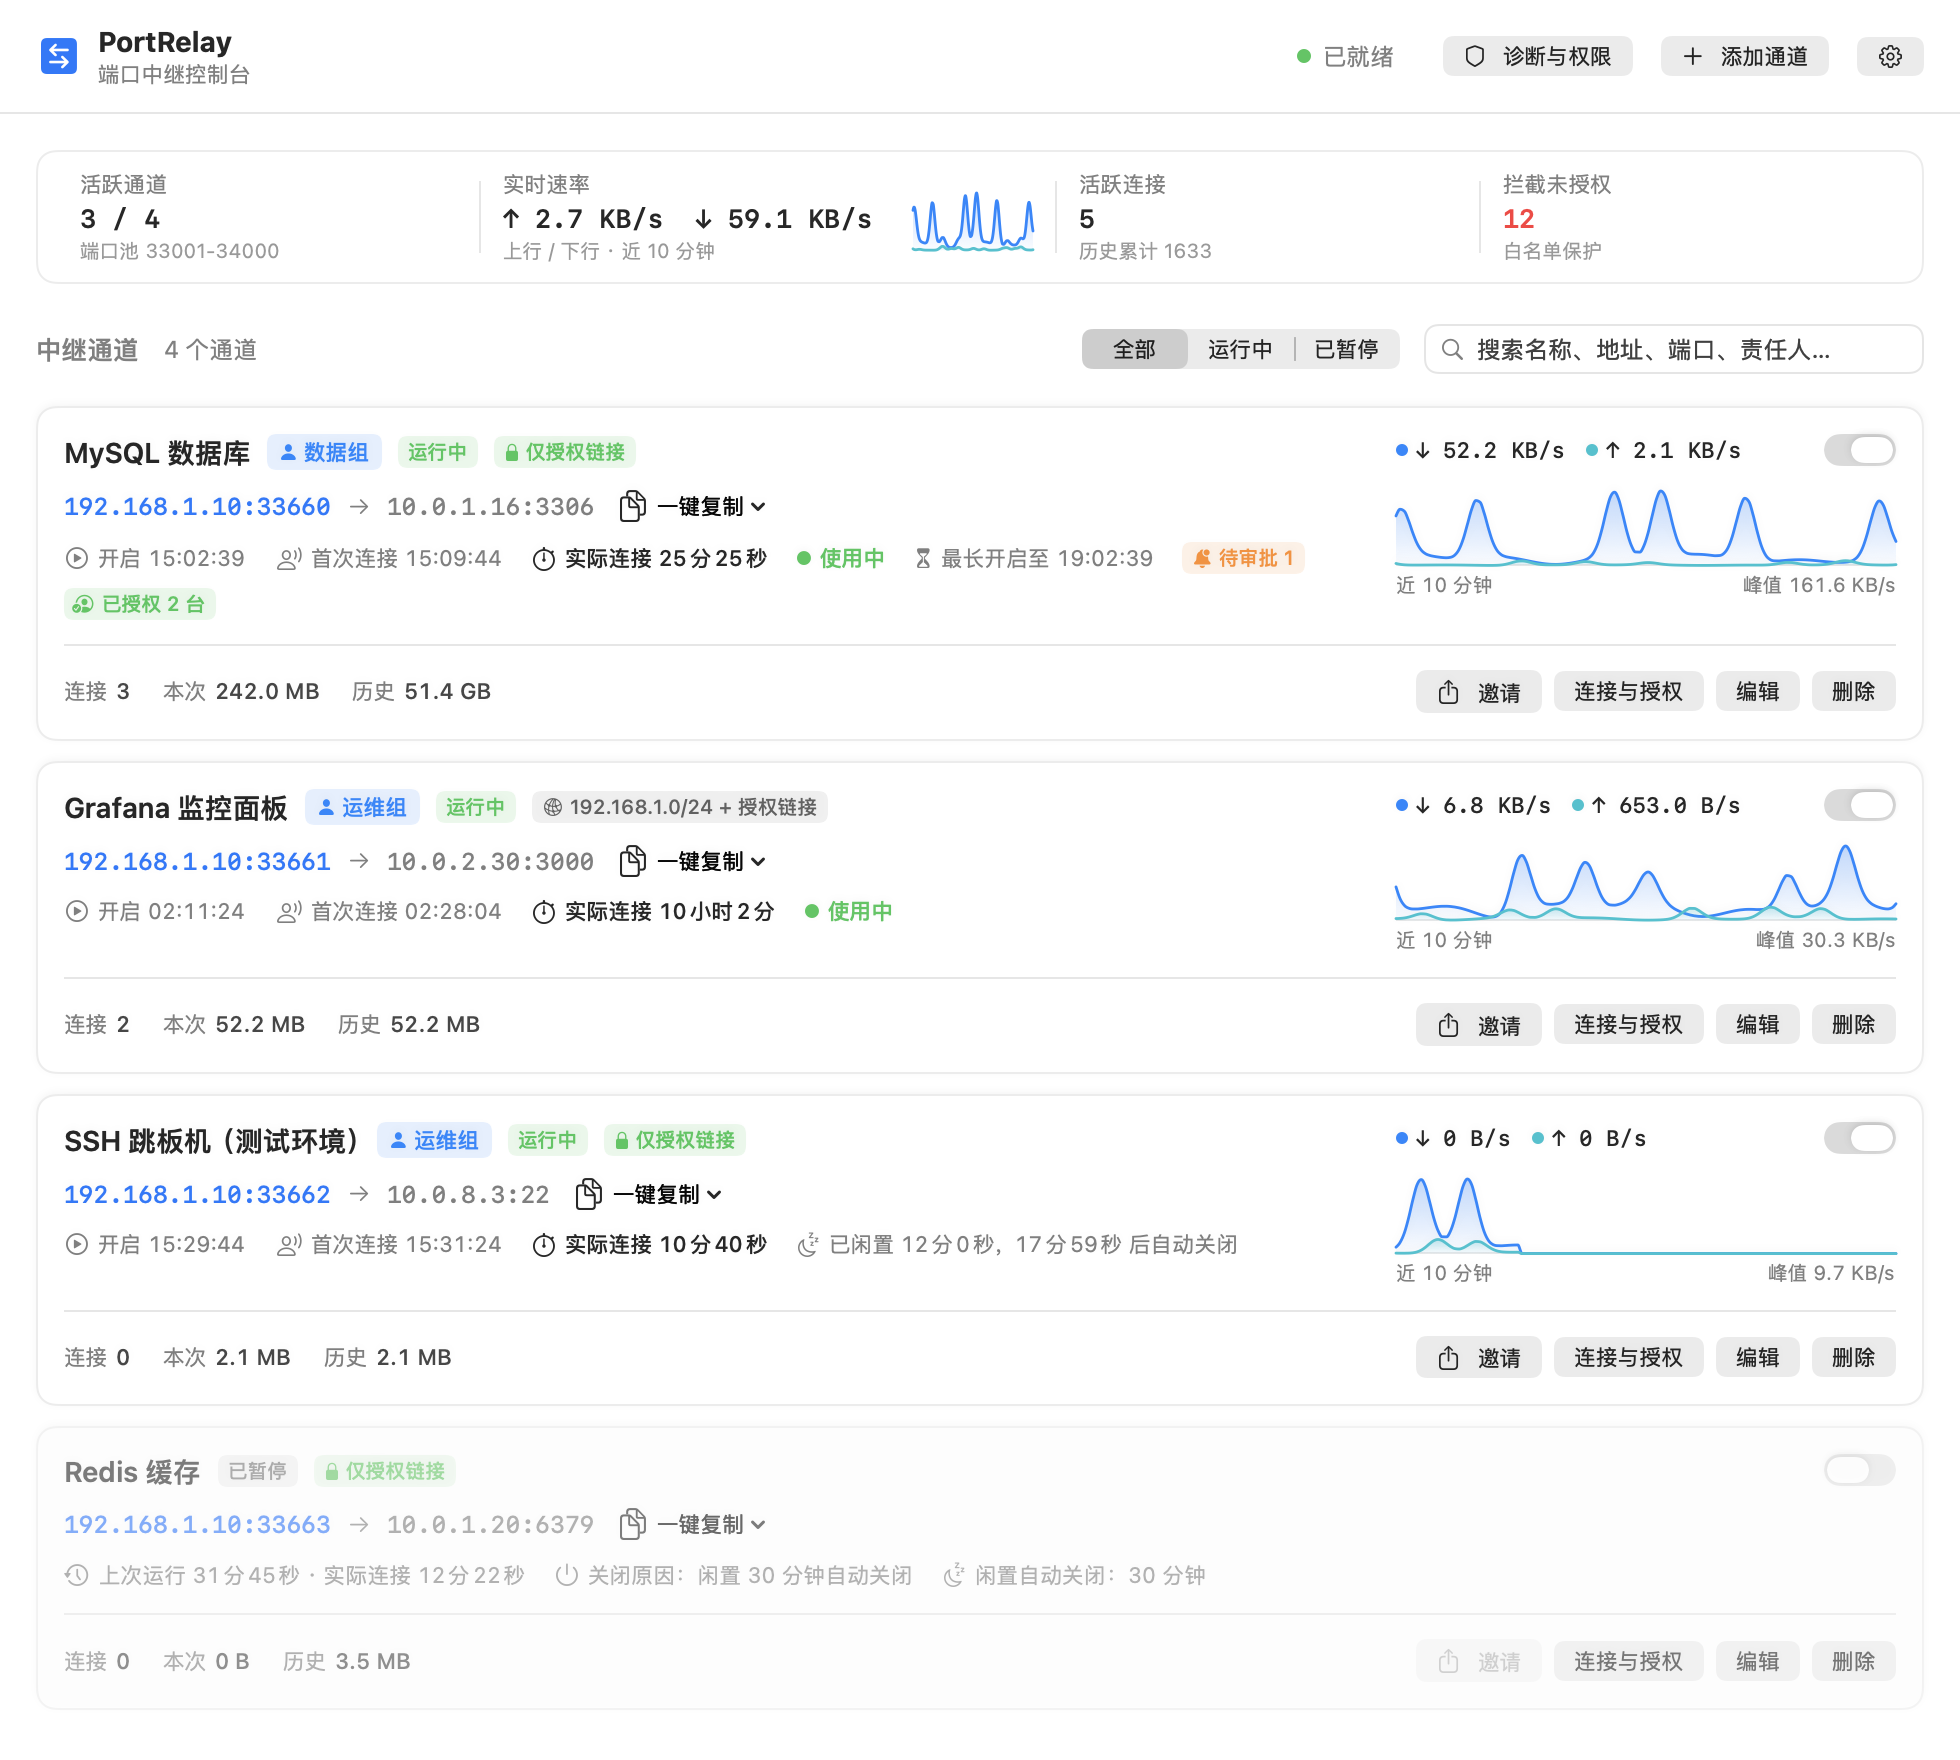Viewport: 1960px width, 1760px height.
Task: Click timer icon by 实际连接 10小时2分
Action: [543, 912]
